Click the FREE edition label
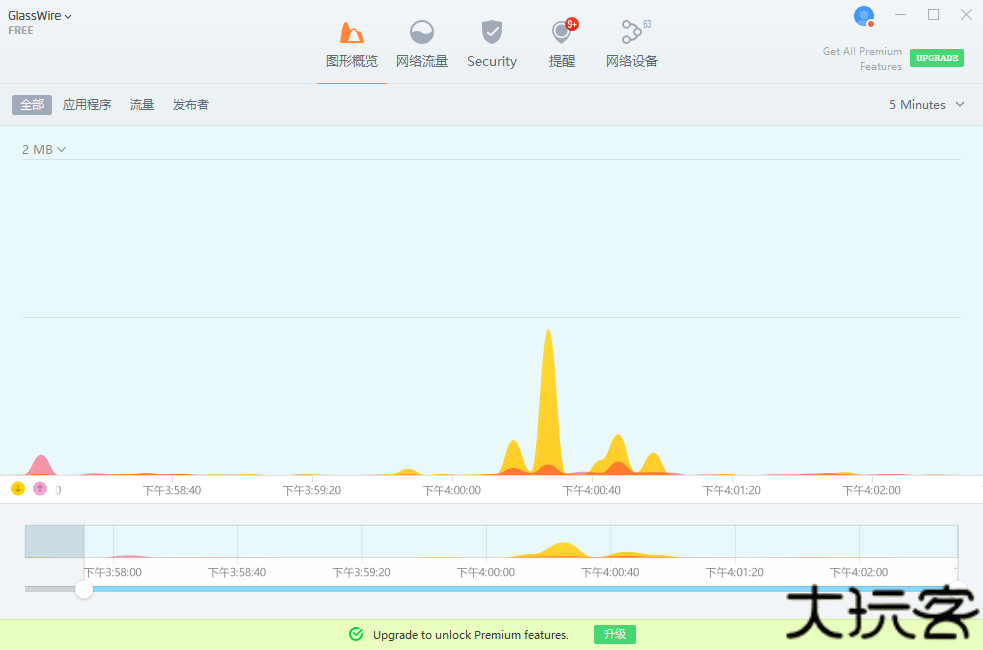 [21, 30]
